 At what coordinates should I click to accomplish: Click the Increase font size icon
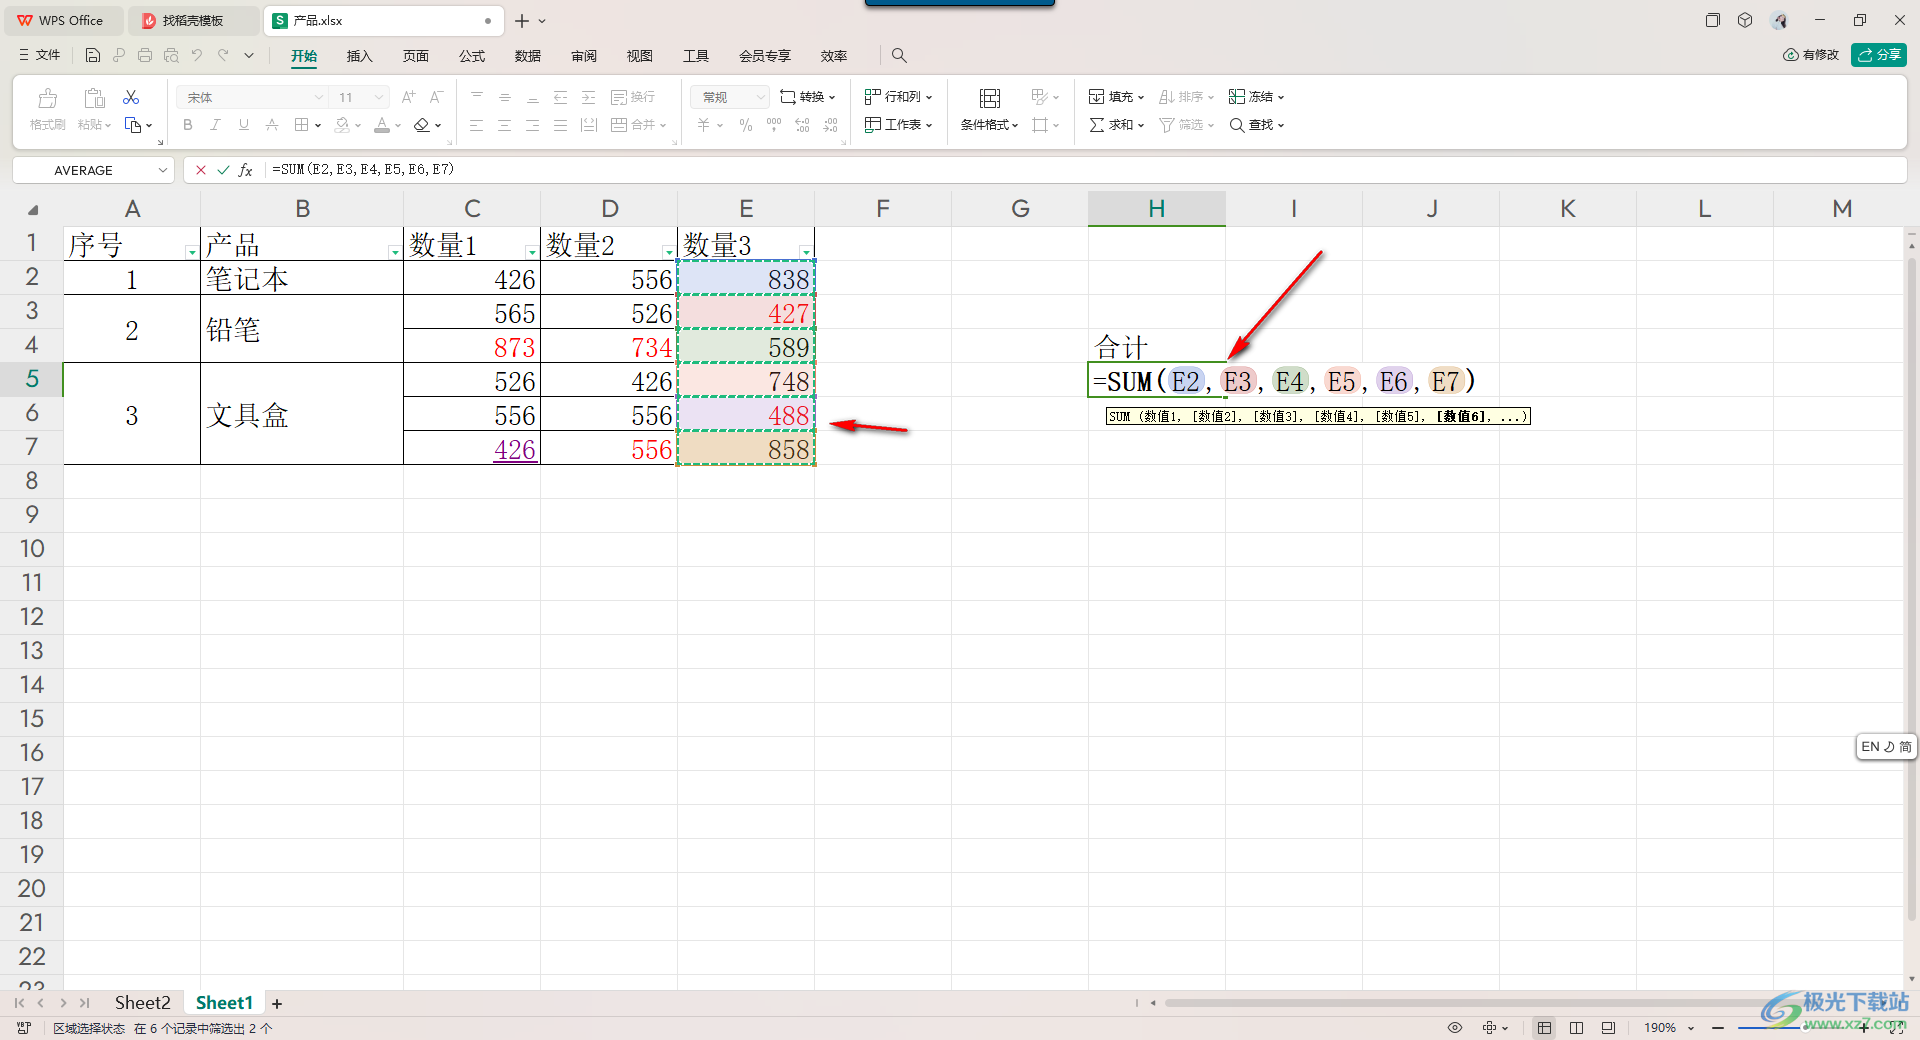coord(408,97)
